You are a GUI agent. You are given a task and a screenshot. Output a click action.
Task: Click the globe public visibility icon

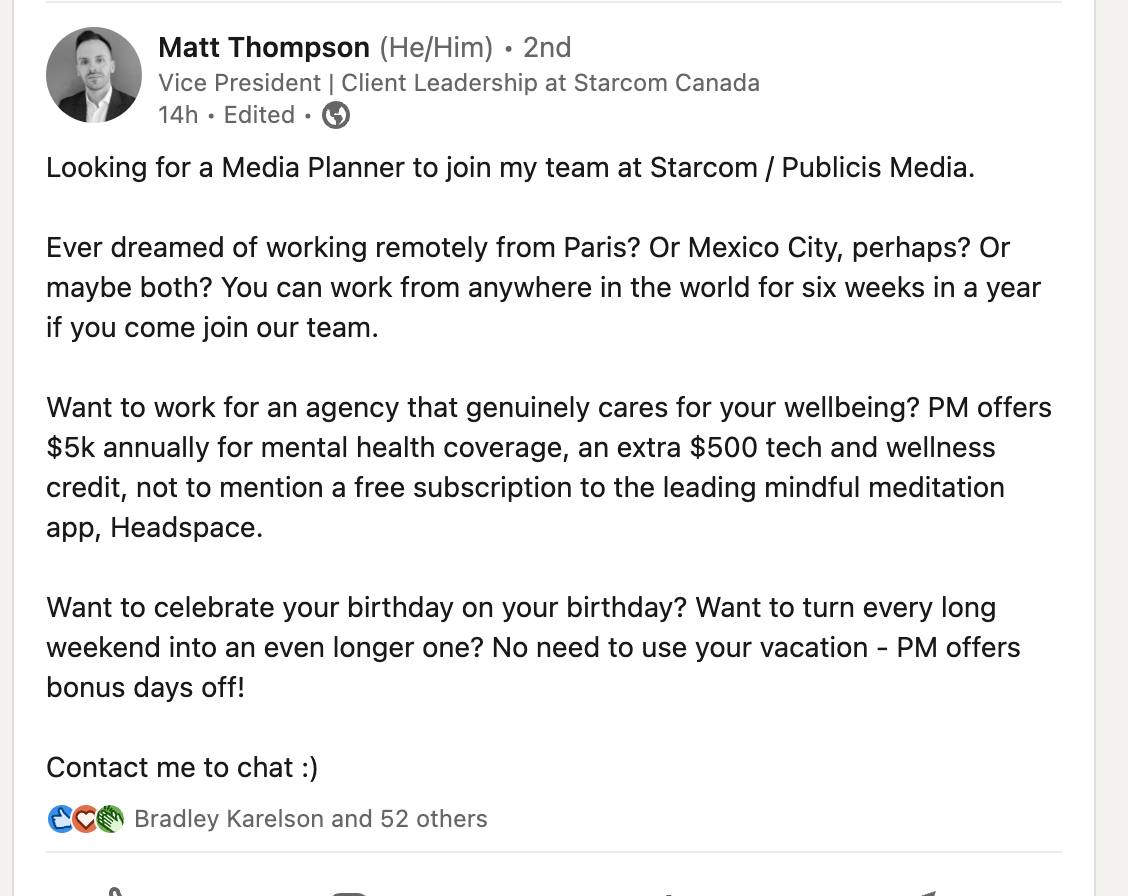point(336,116)
